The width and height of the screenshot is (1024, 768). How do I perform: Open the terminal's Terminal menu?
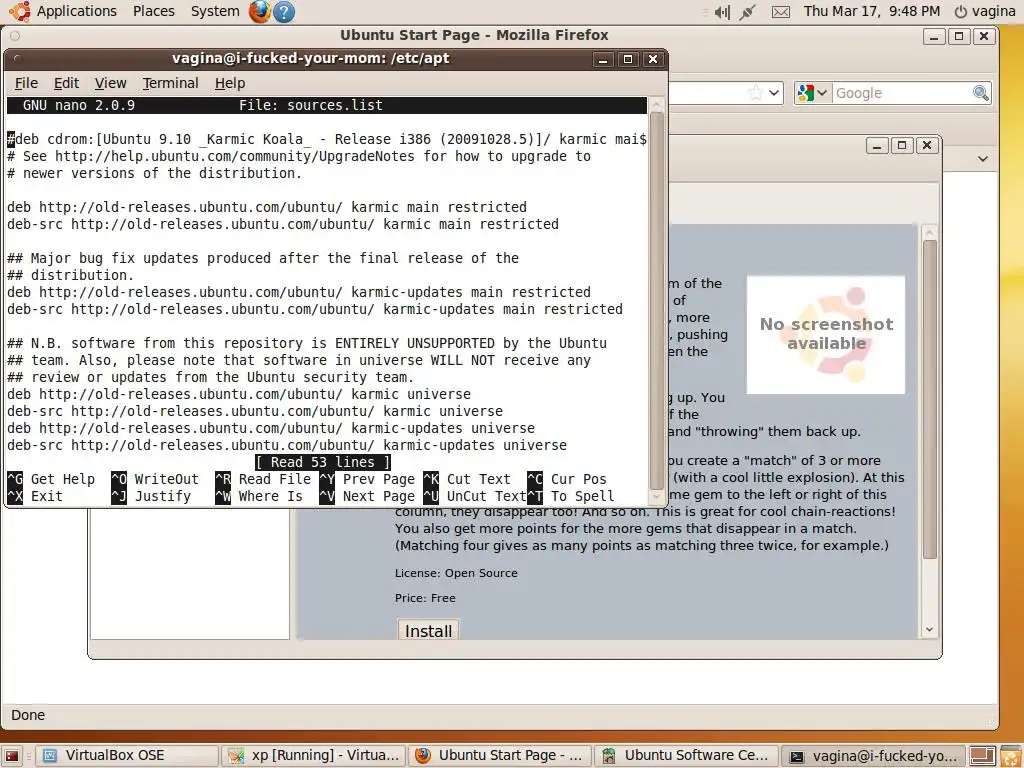(x=170, y=83)
